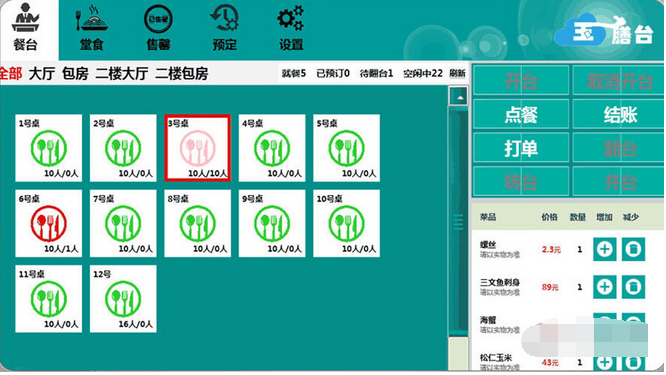Filter tables by 大厅 hall

point(42,73)
